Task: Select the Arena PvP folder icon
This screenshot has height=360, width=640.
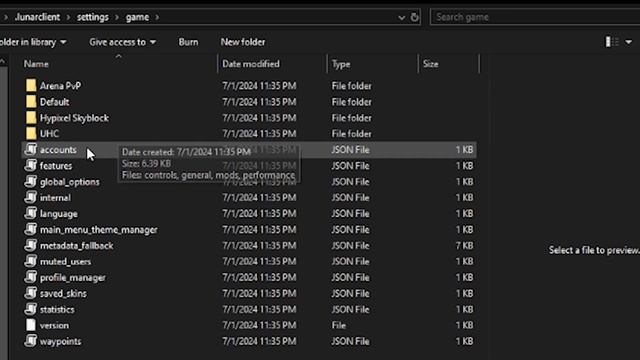Action: [31, 86]
